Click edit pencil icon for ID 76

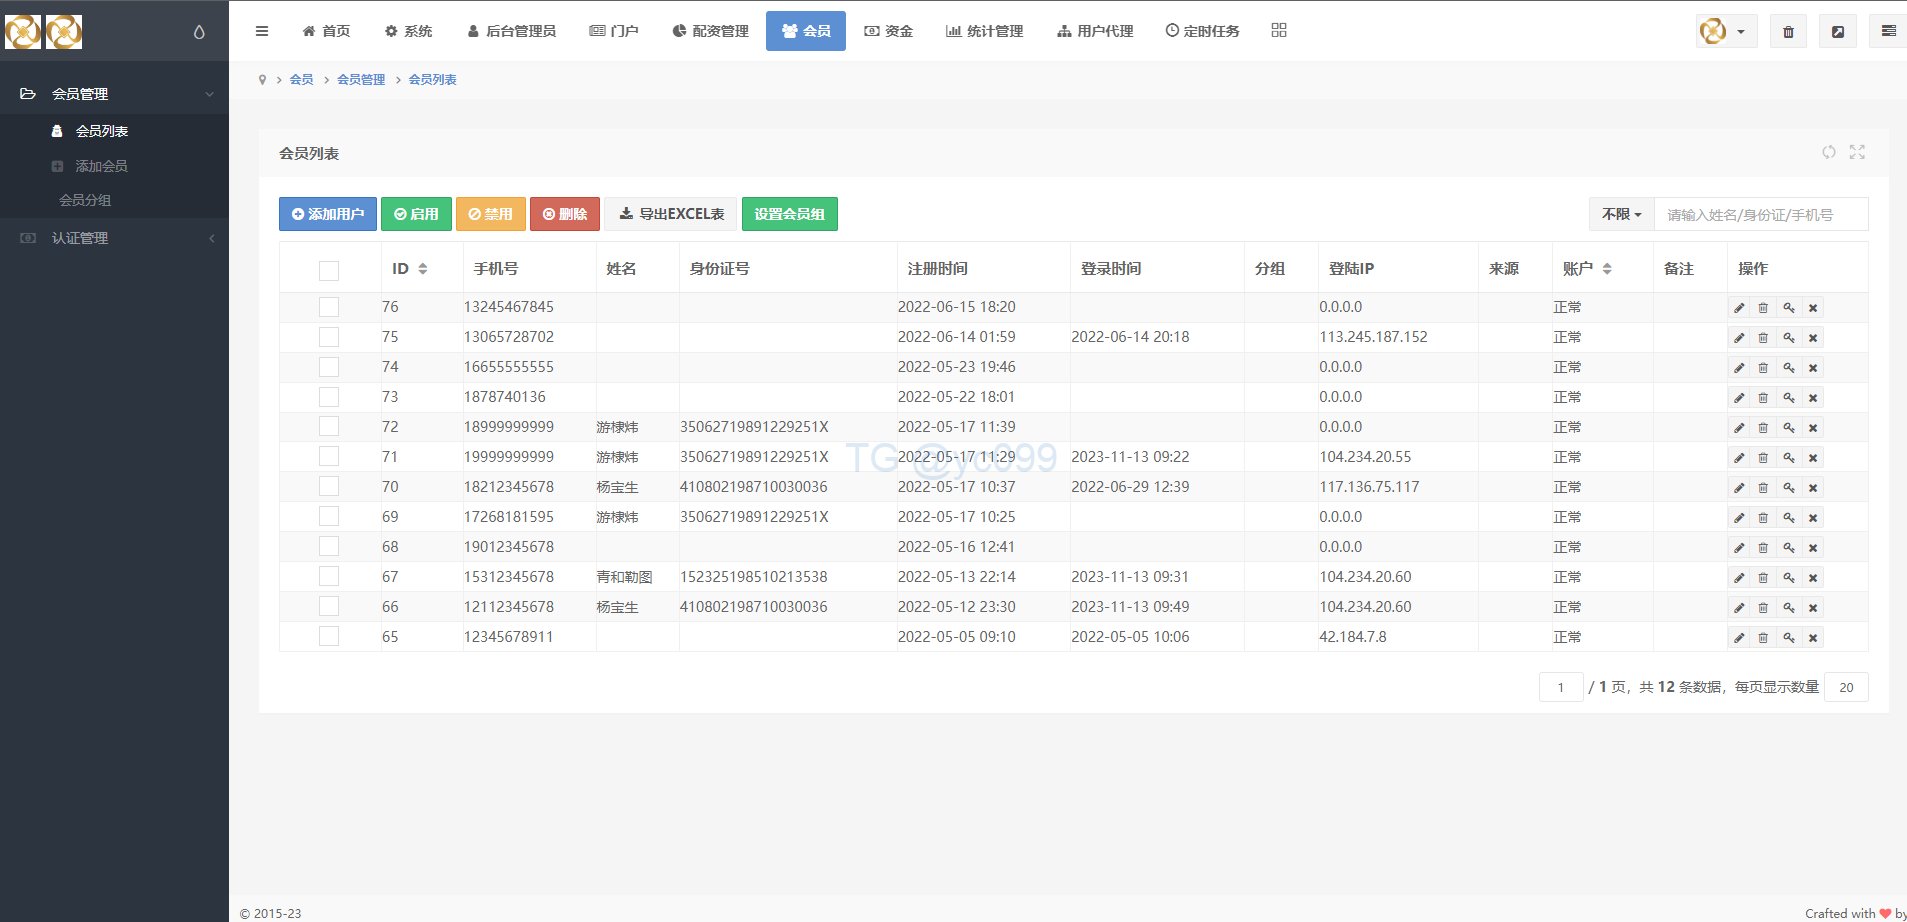[x=1739, y=308]
